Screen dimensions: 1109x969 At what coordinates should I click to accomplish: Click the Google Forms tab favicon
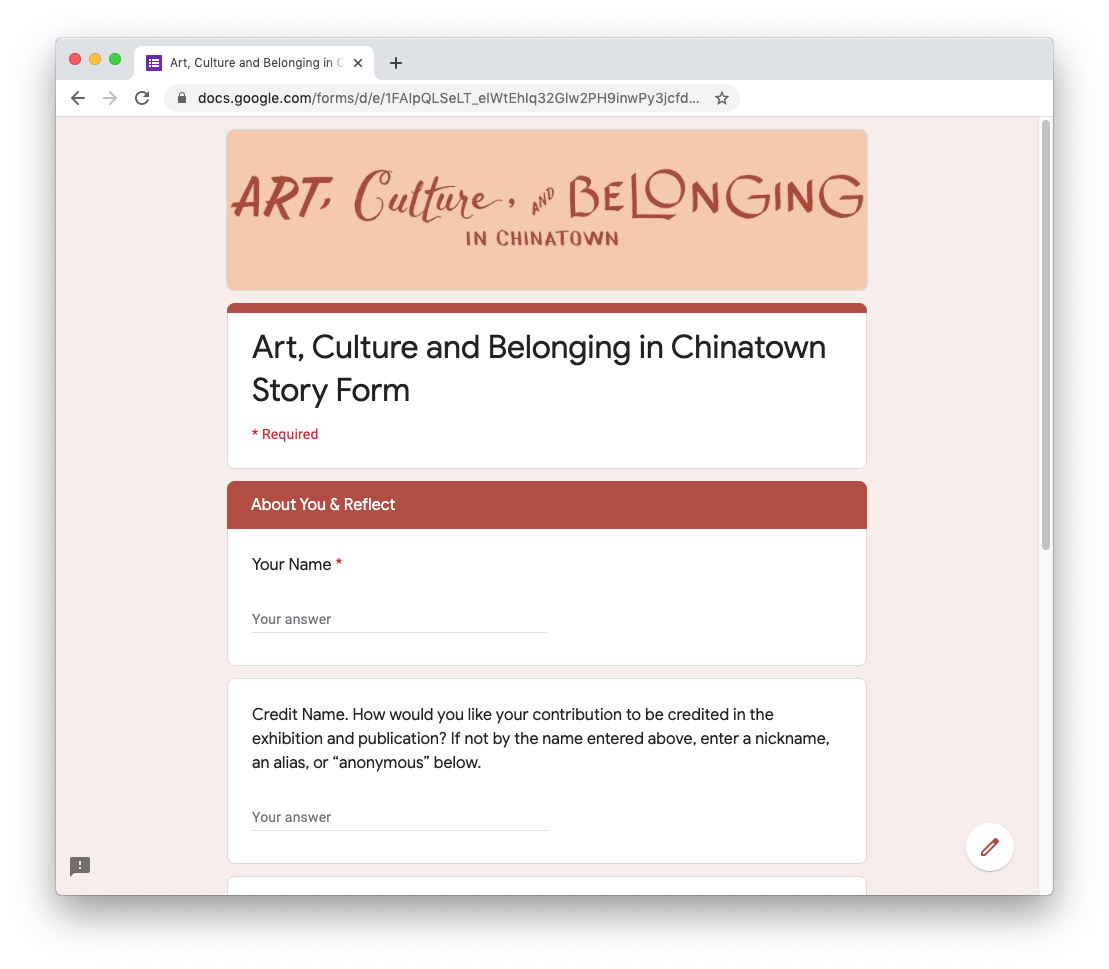(x=153, y=63)
